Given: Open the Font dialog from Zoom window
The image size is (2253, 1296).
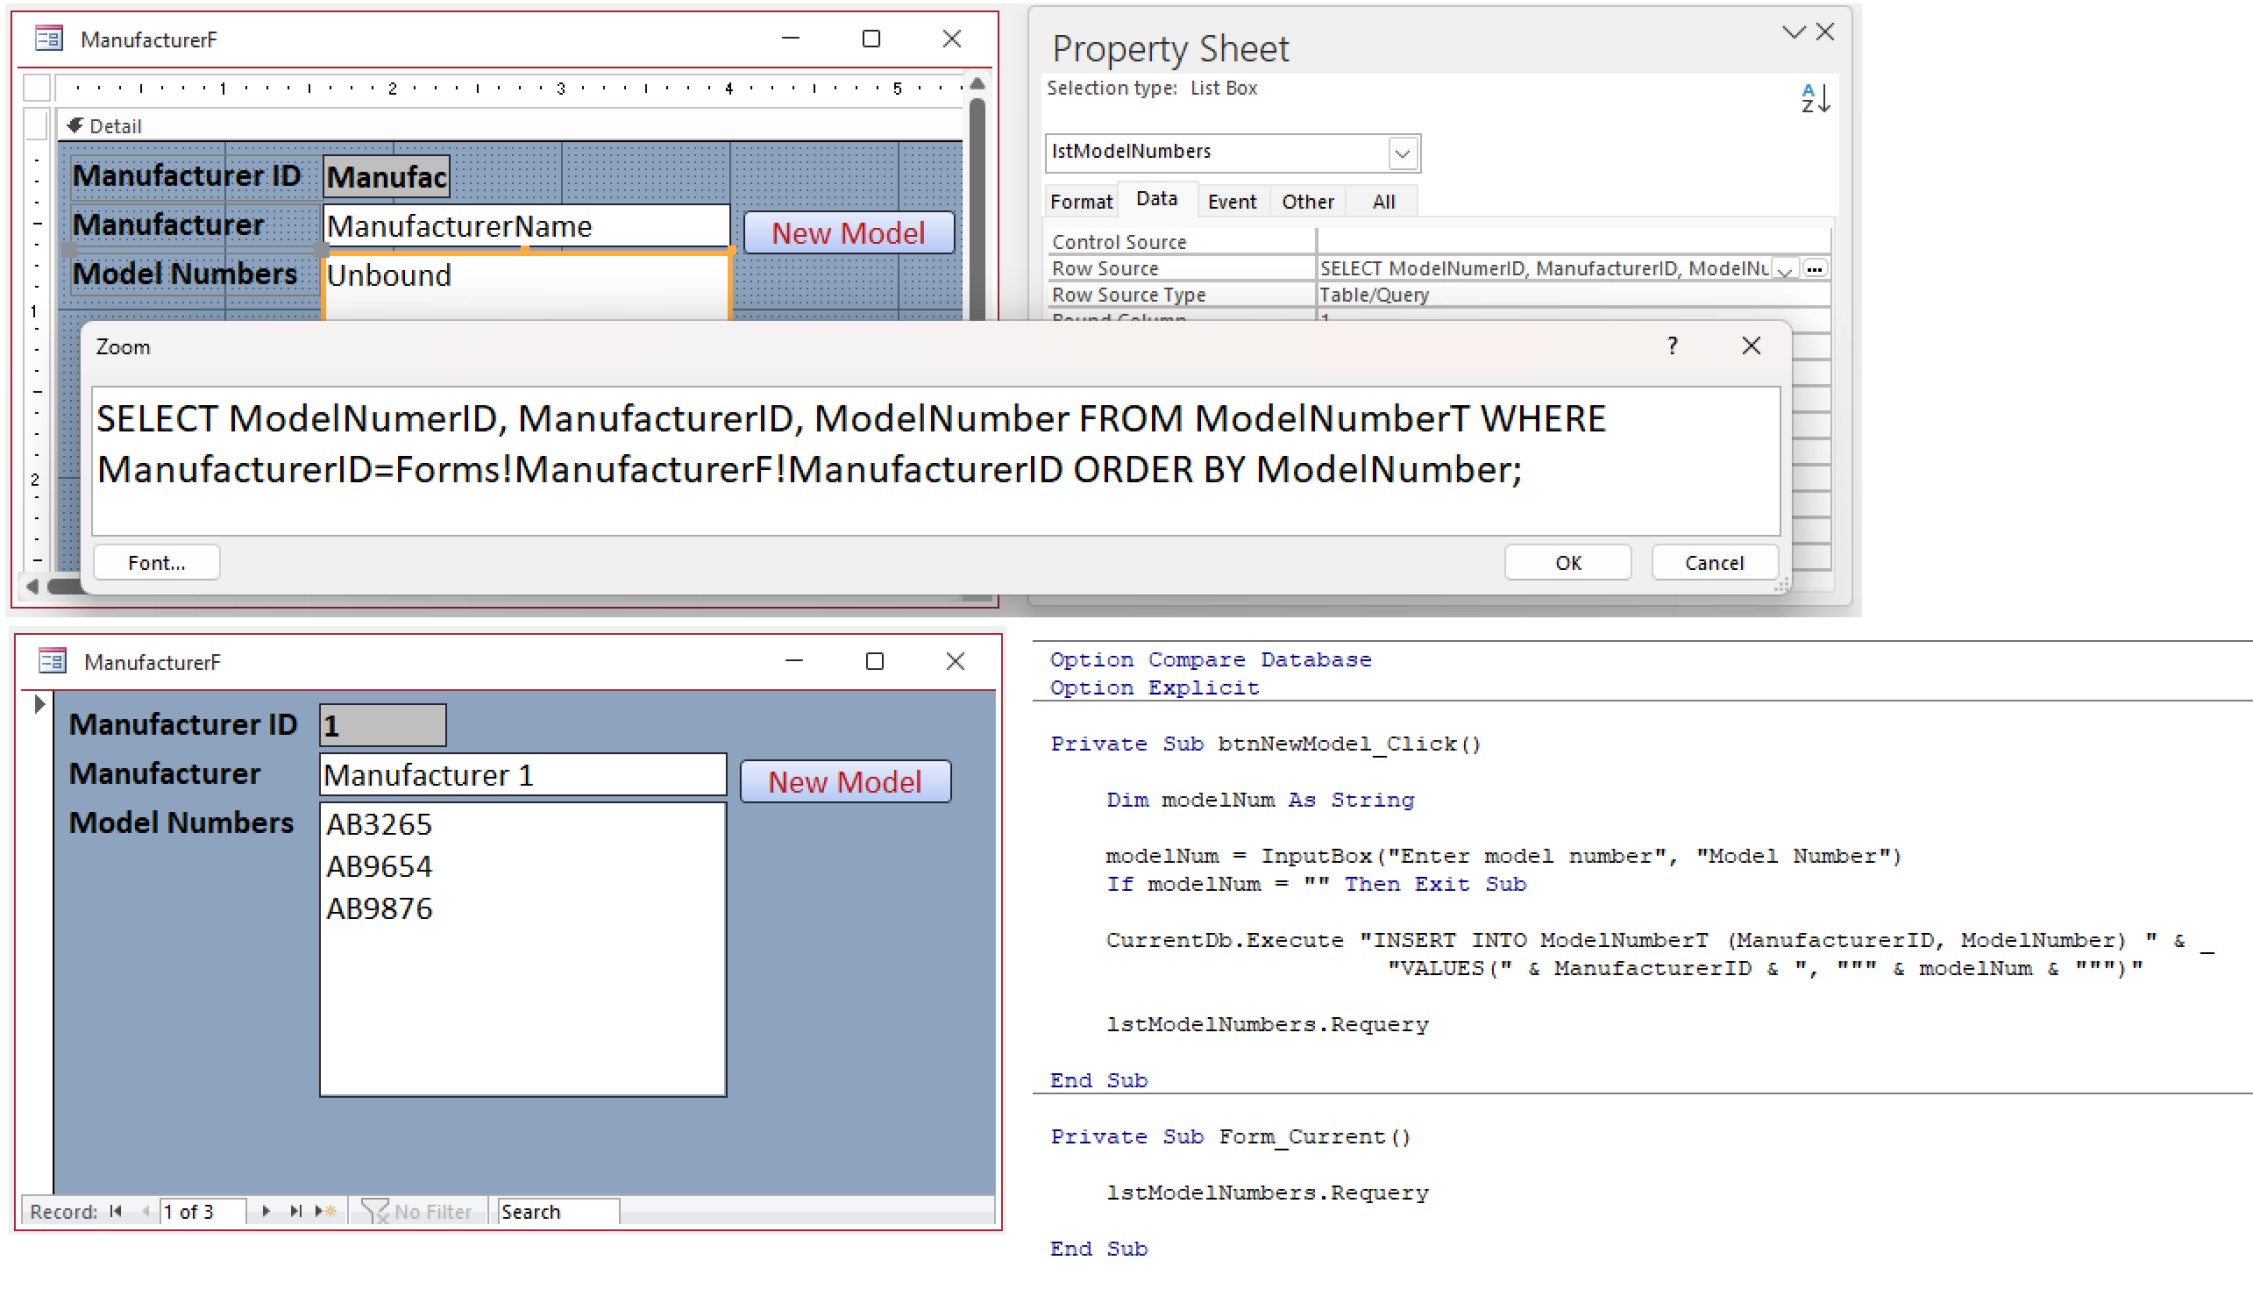Looking at the screenshot, I should (x=156, y=562).
